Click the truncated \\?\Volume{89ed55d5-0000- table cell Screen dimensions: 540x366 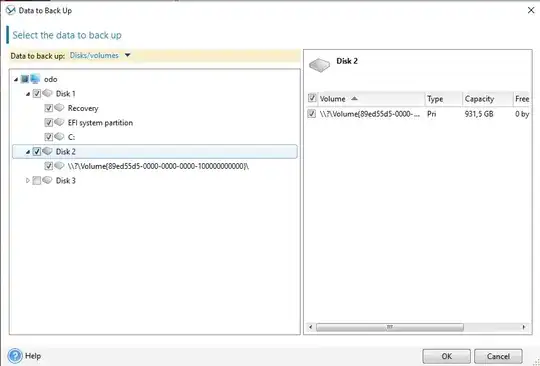pyautogui.click(x=370, y=114)
